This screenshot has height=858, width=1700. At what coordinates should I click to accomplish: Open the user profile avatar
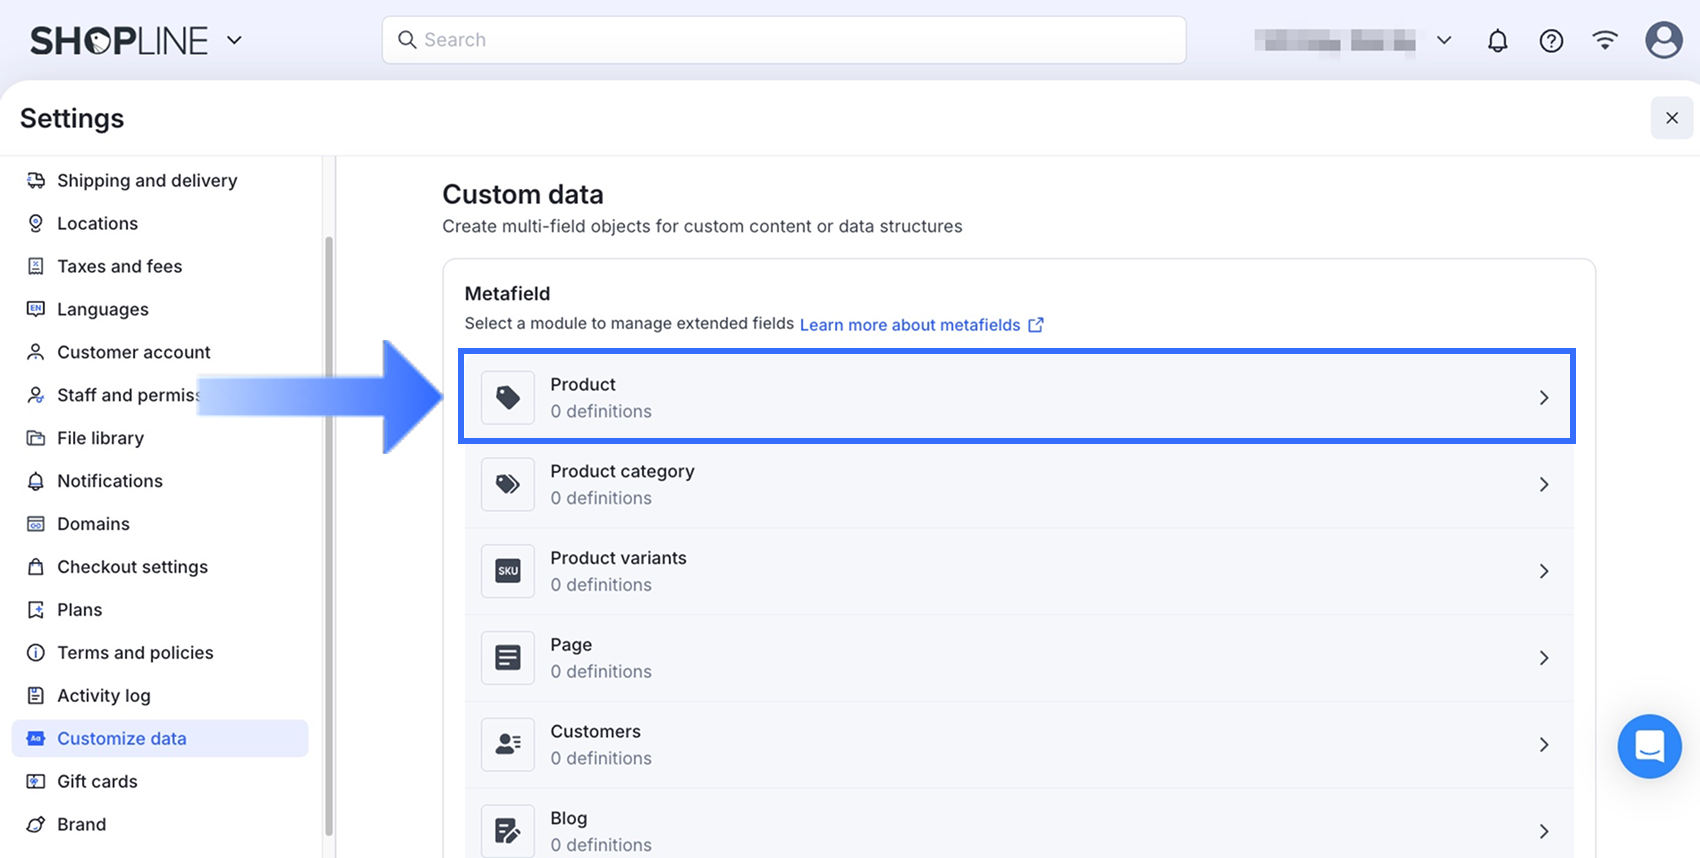(x=1663, y=41)
